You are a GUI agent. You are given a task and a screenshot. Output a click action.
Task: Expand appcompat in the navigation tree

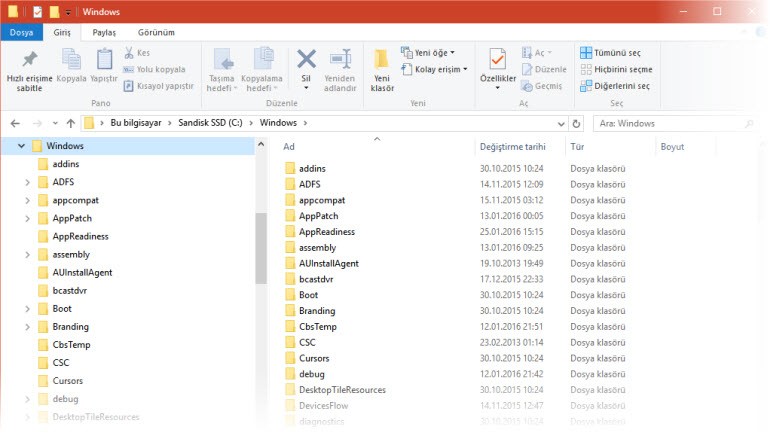click(28, 200)
